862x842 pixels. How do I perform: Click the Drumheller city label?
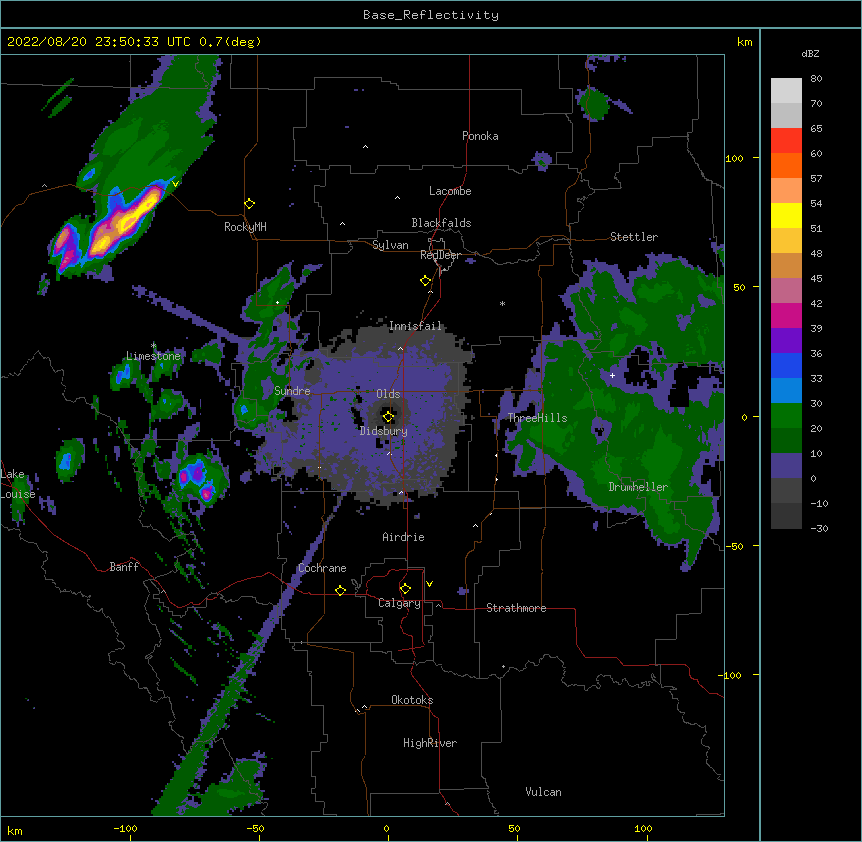coord(638,487)
